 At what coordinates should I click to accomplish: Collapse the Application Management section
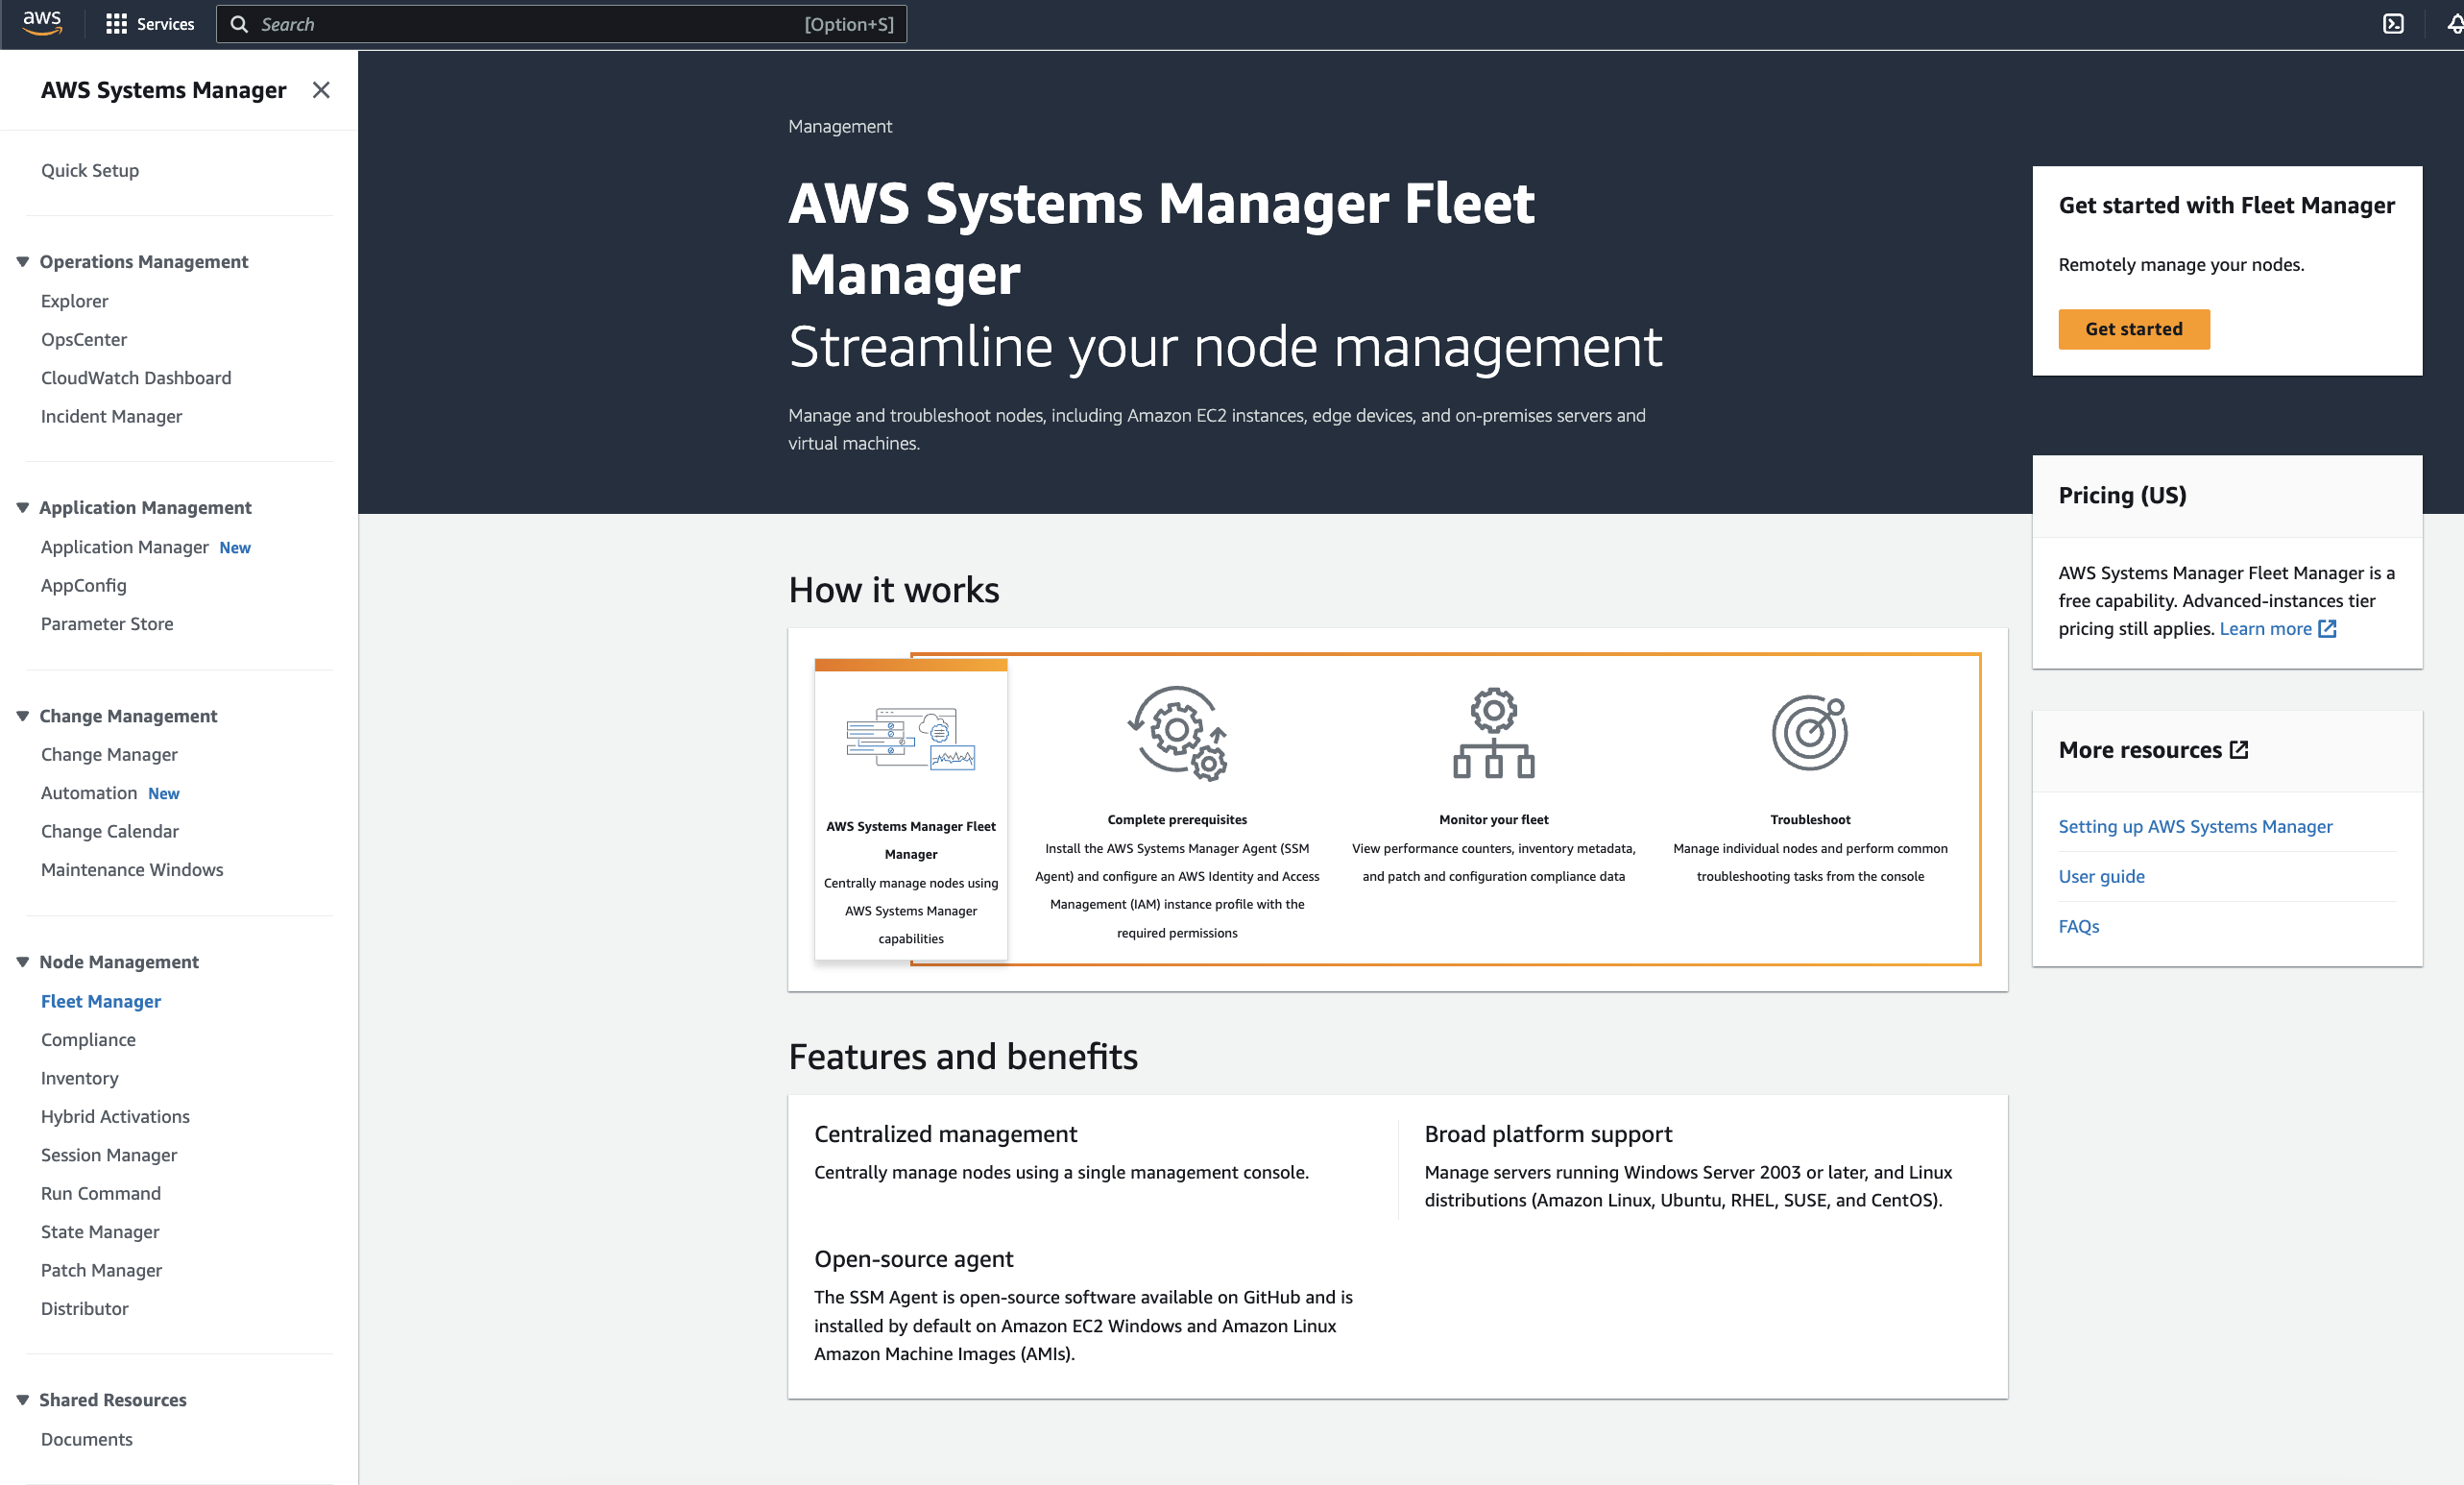coord(23,508)
